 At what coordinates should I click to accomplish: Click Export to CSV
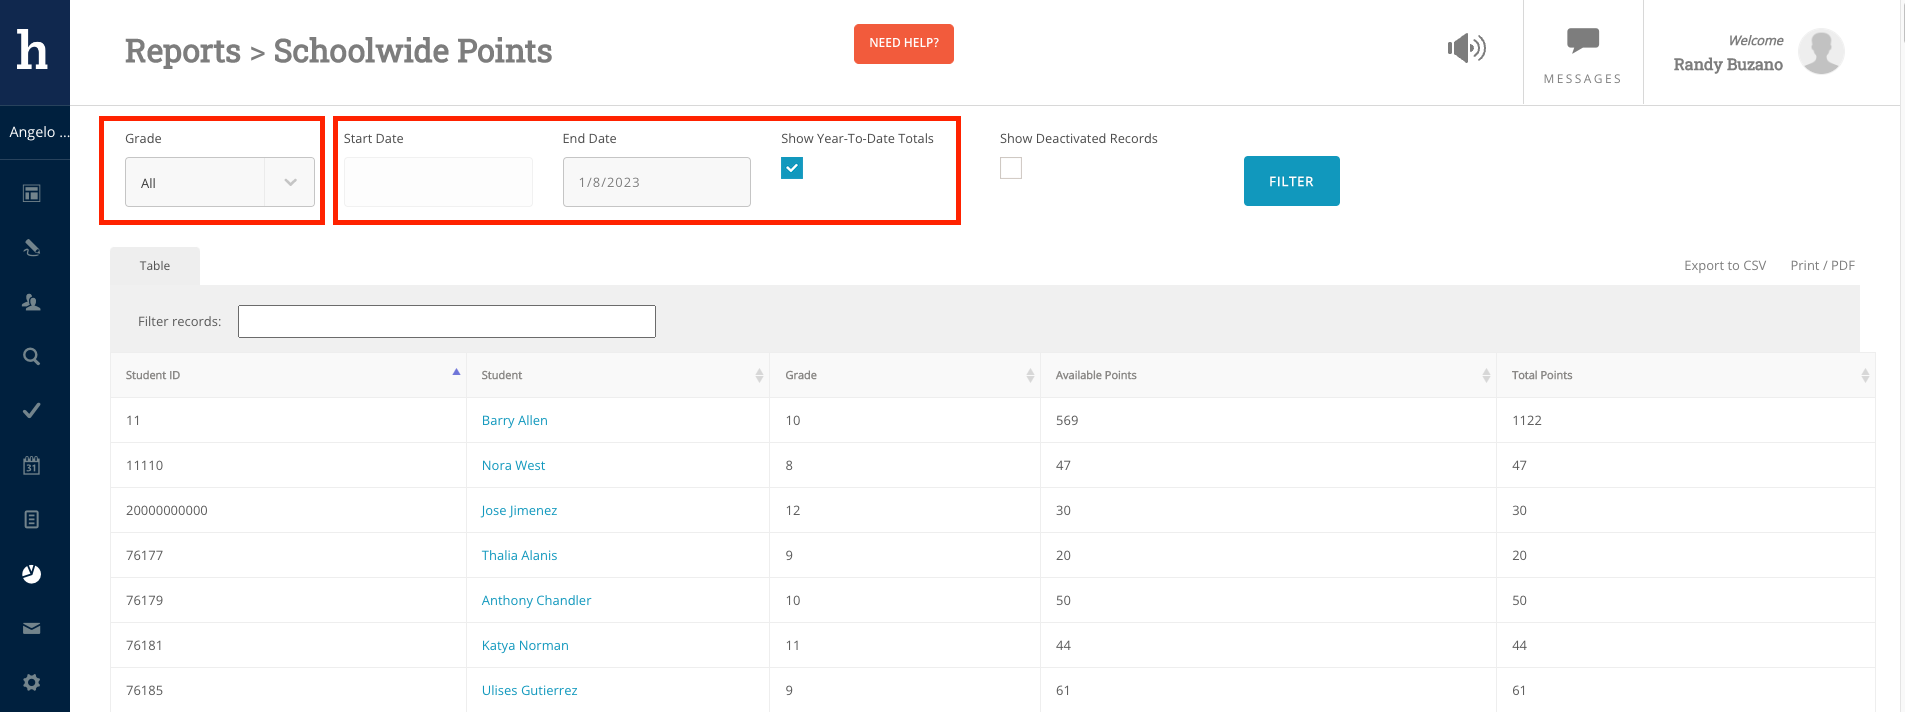coord(1724,265)
